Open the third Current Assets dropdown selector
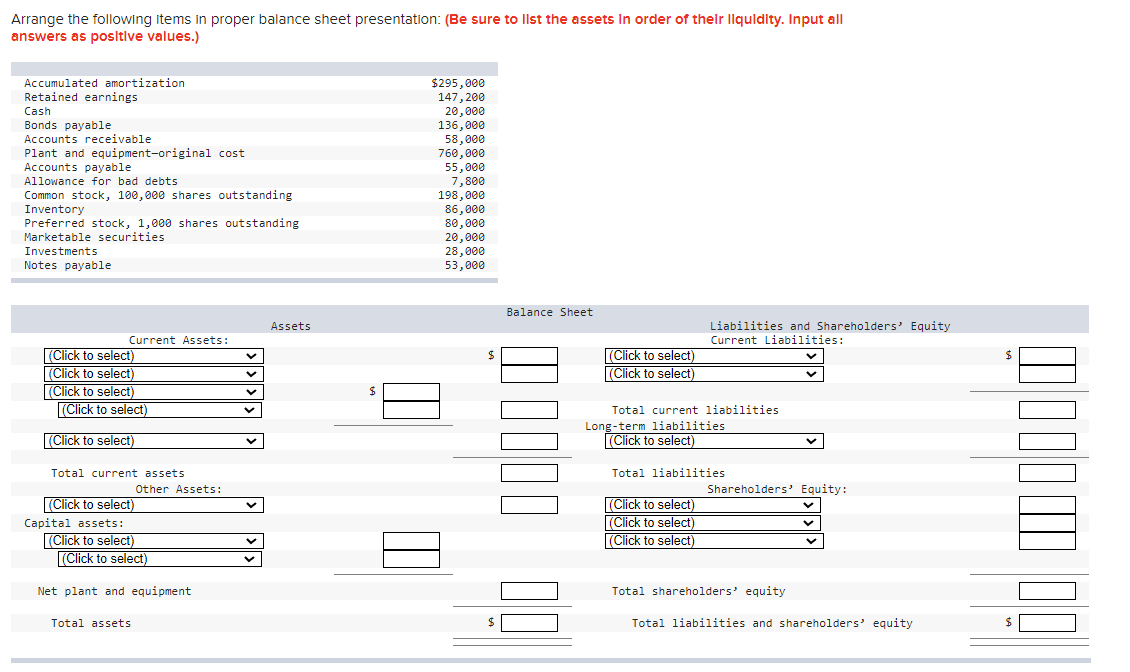This screenshot has height=672, width=1130. (153, 391)
